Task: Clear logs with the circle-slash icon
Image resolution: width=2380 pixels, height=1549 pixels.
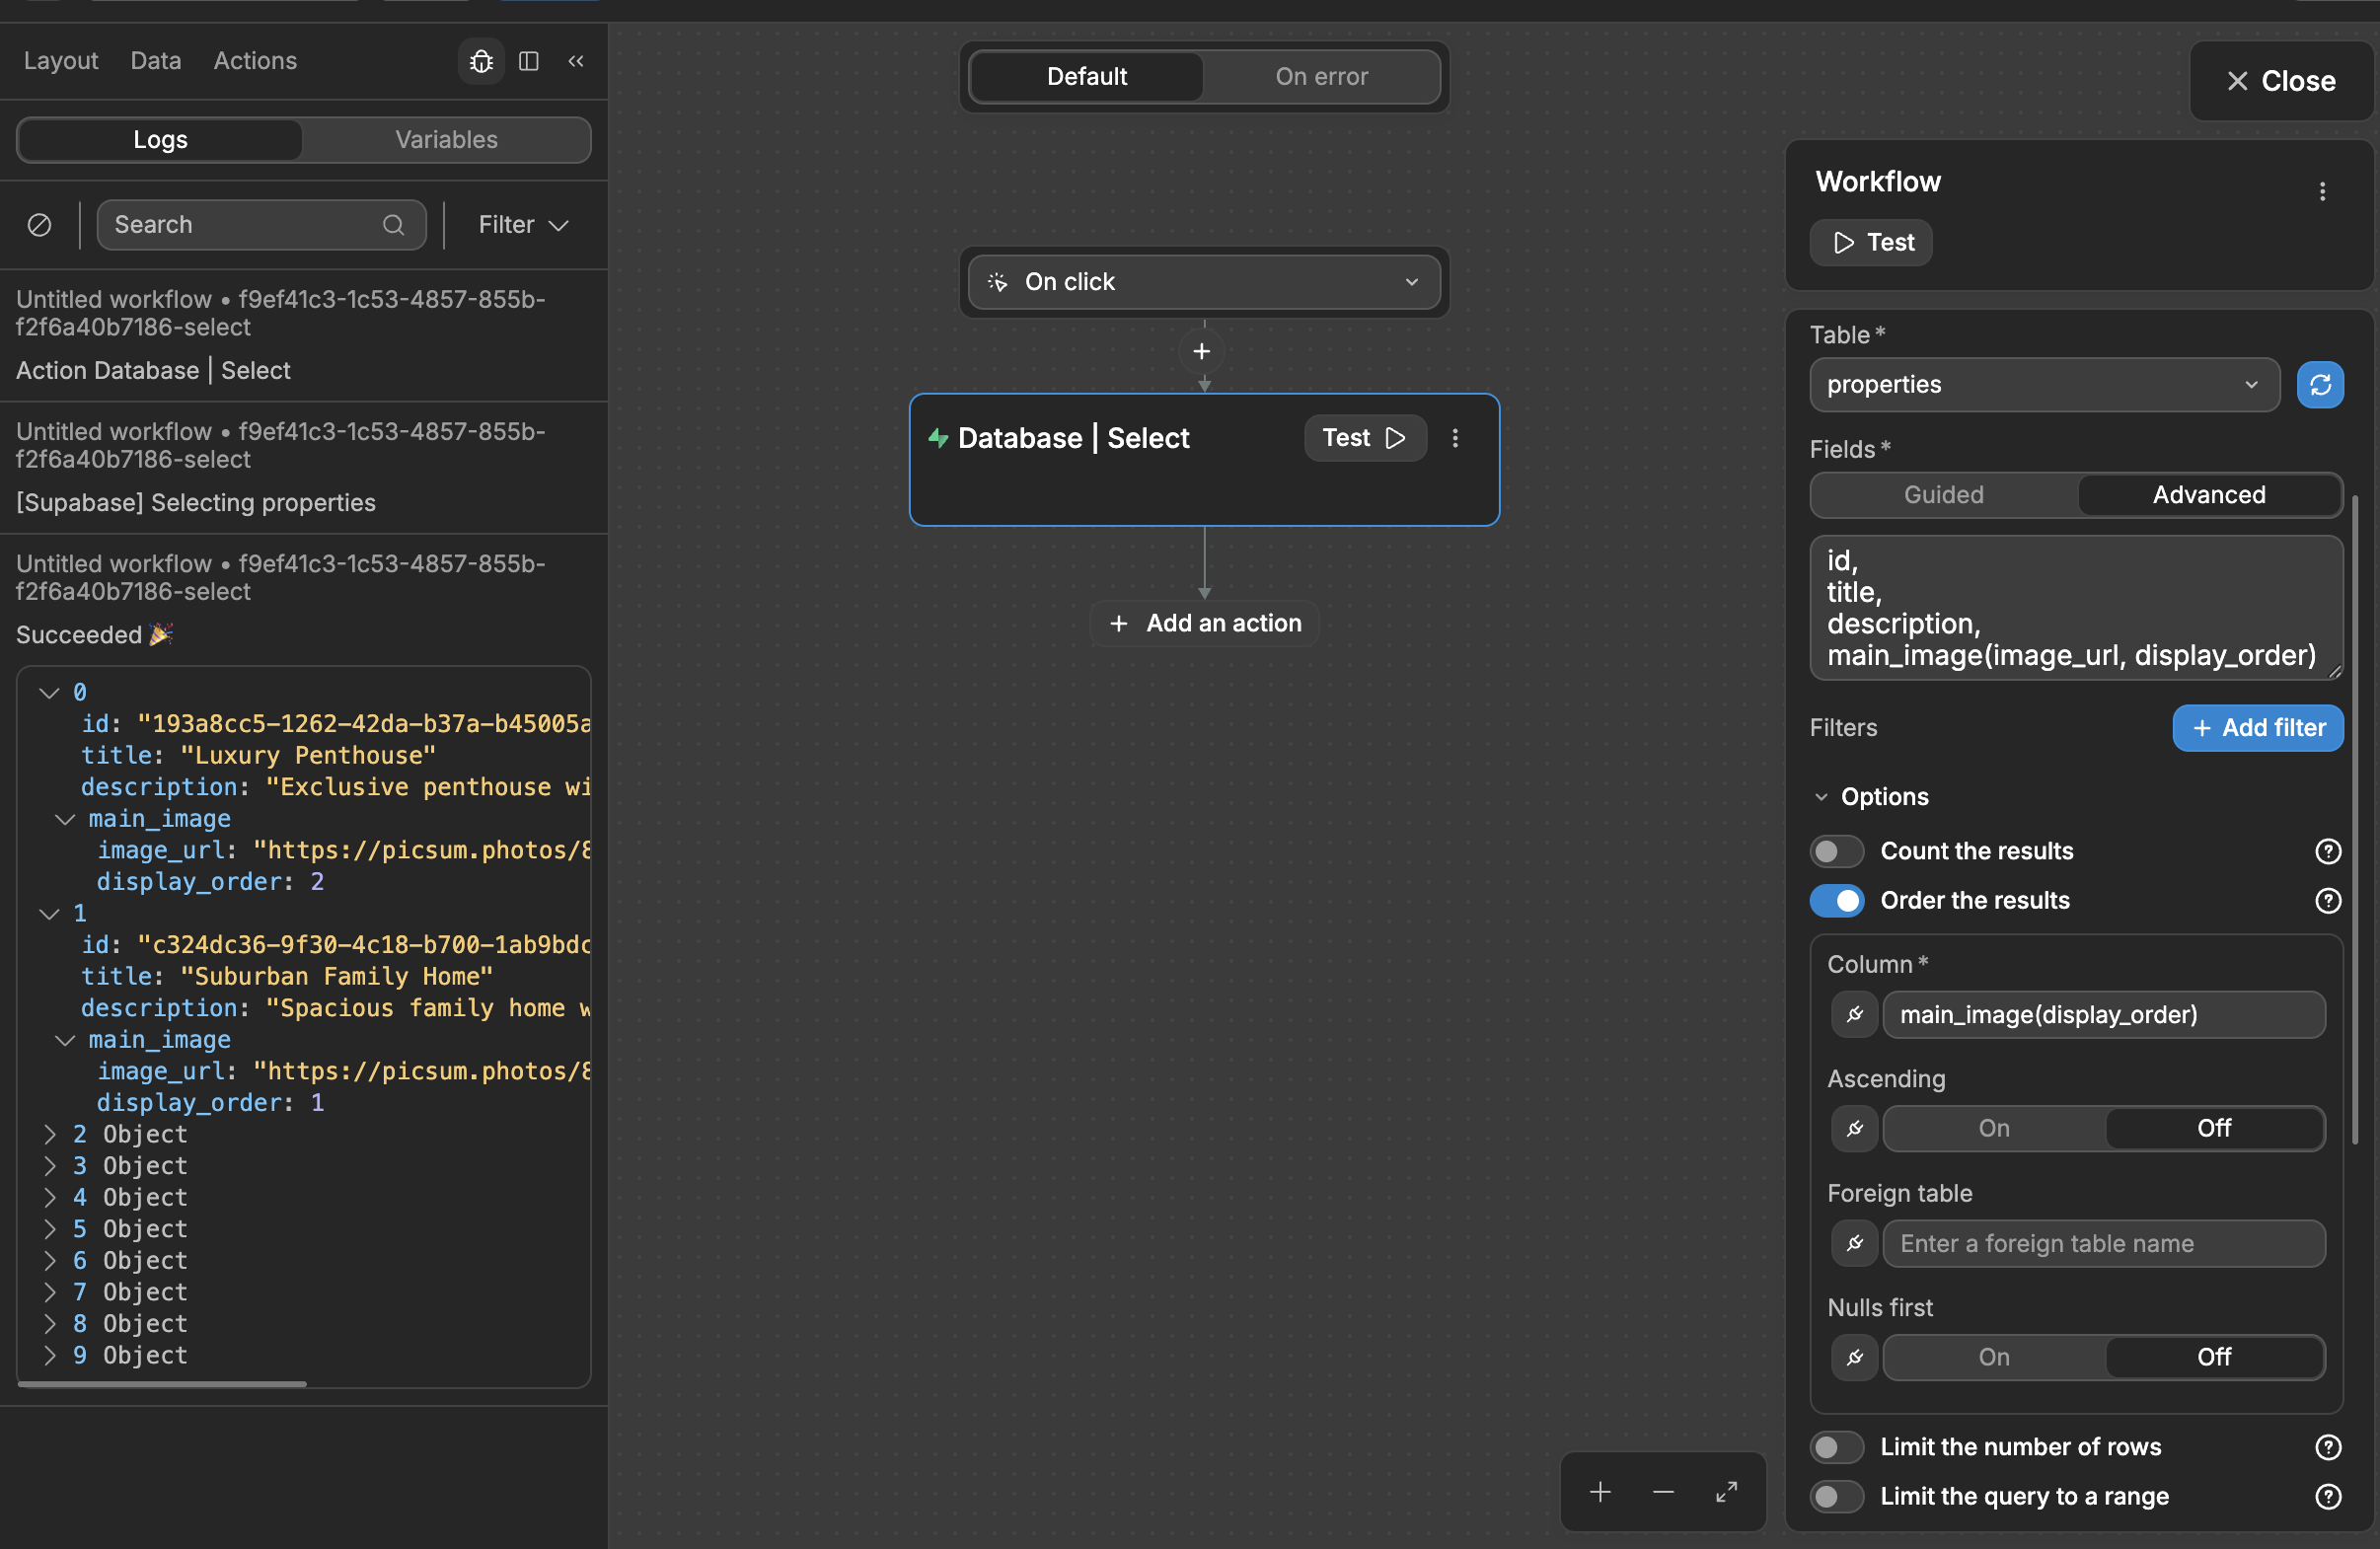Action: 39,225
